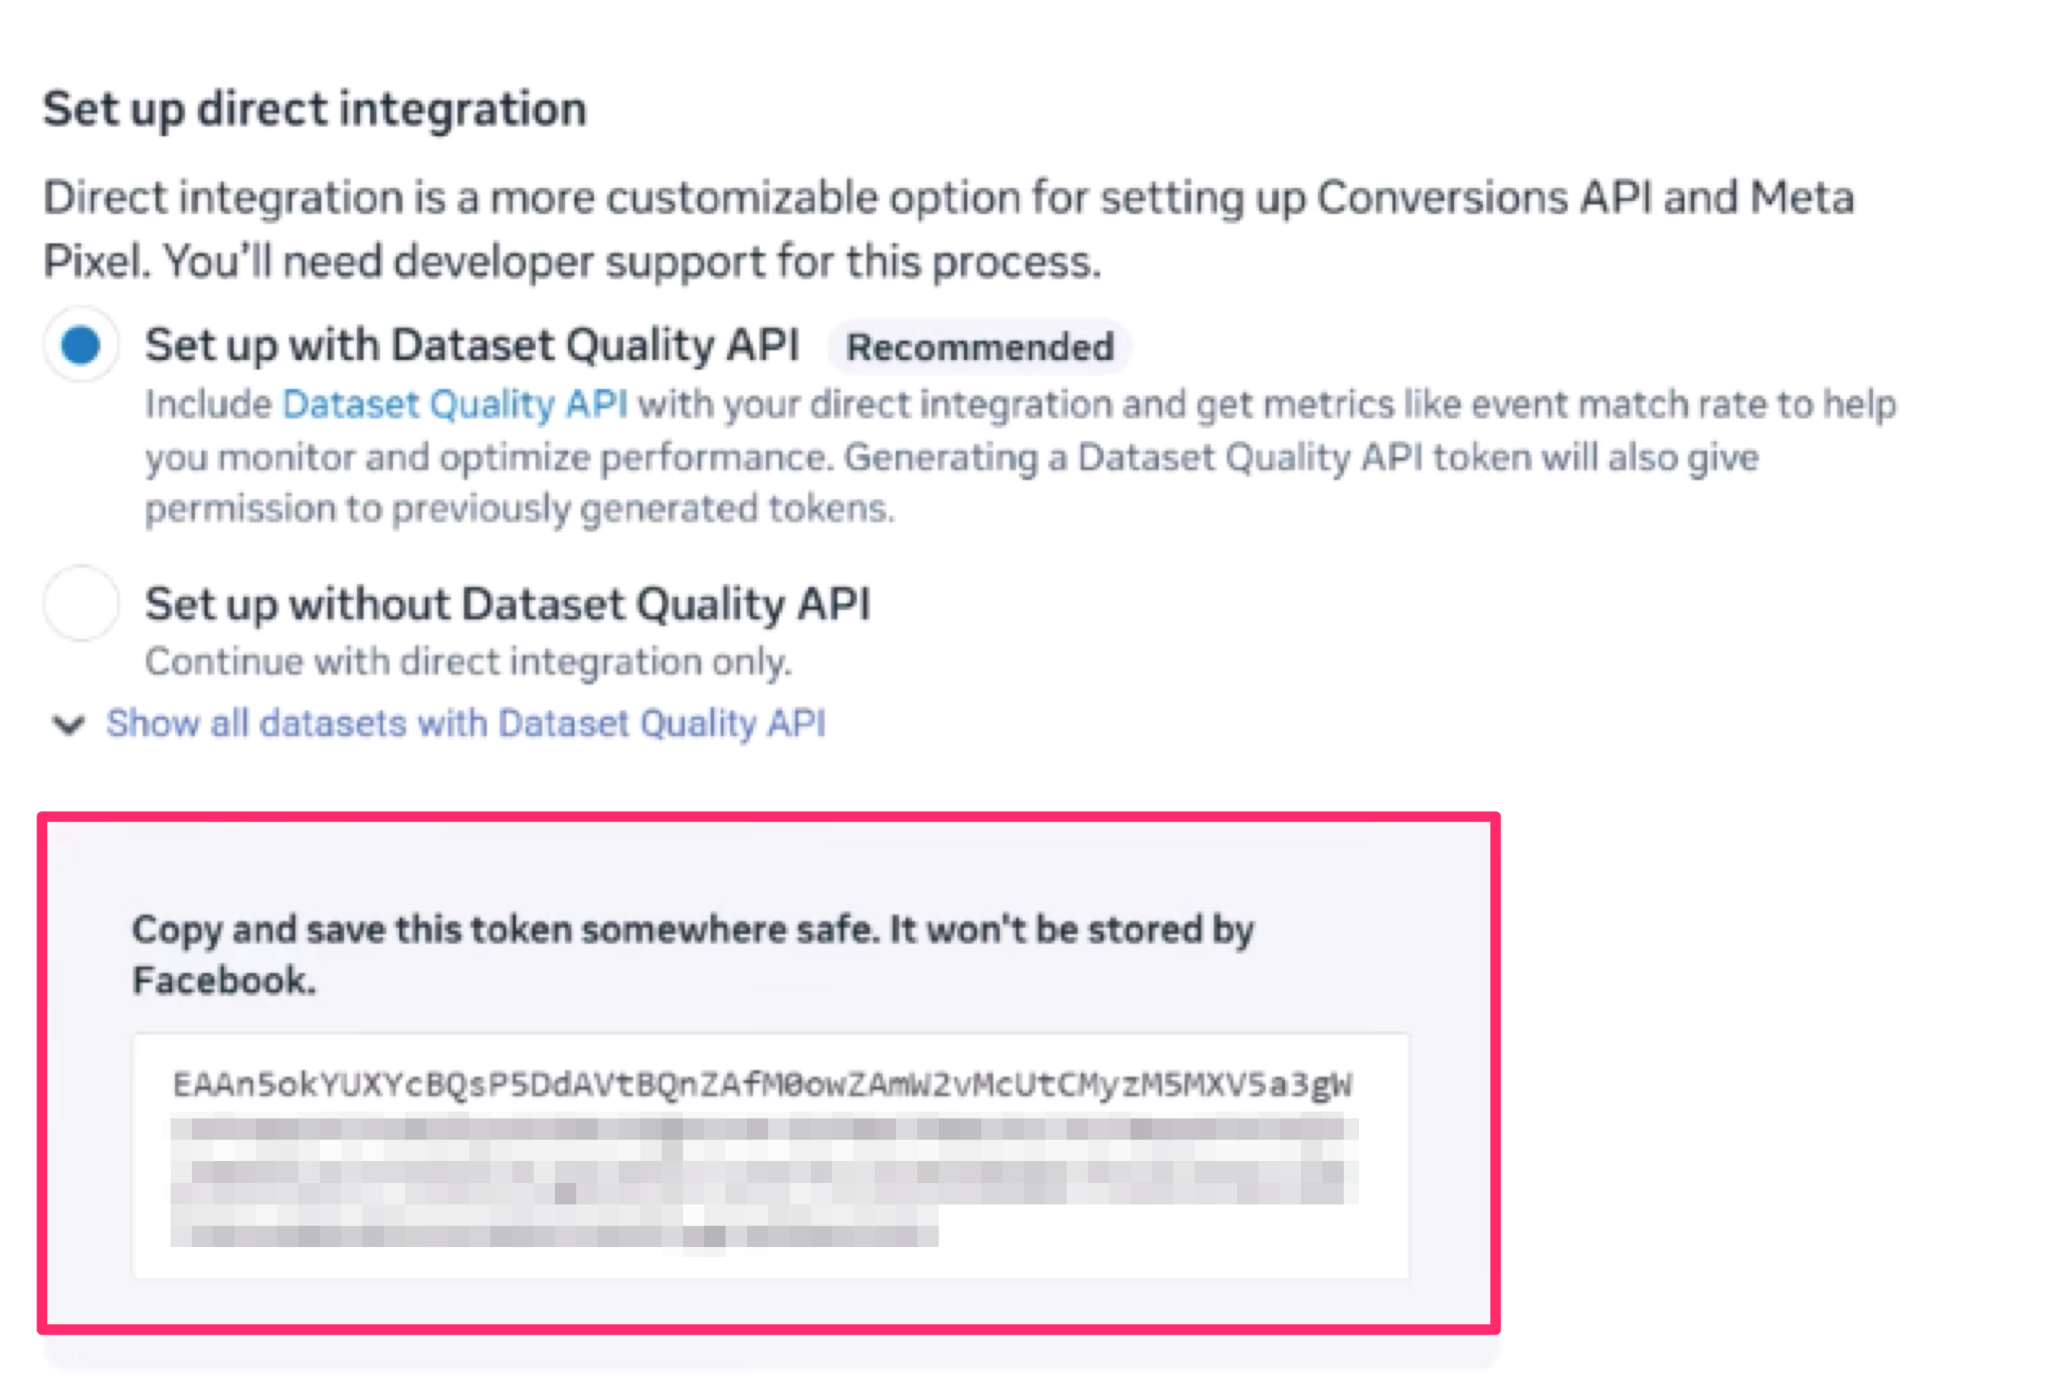The width and height of the screenshot is (2048, 1398).
Task: Click the "Set up direct integration" heading
Action: coord(314,108)
